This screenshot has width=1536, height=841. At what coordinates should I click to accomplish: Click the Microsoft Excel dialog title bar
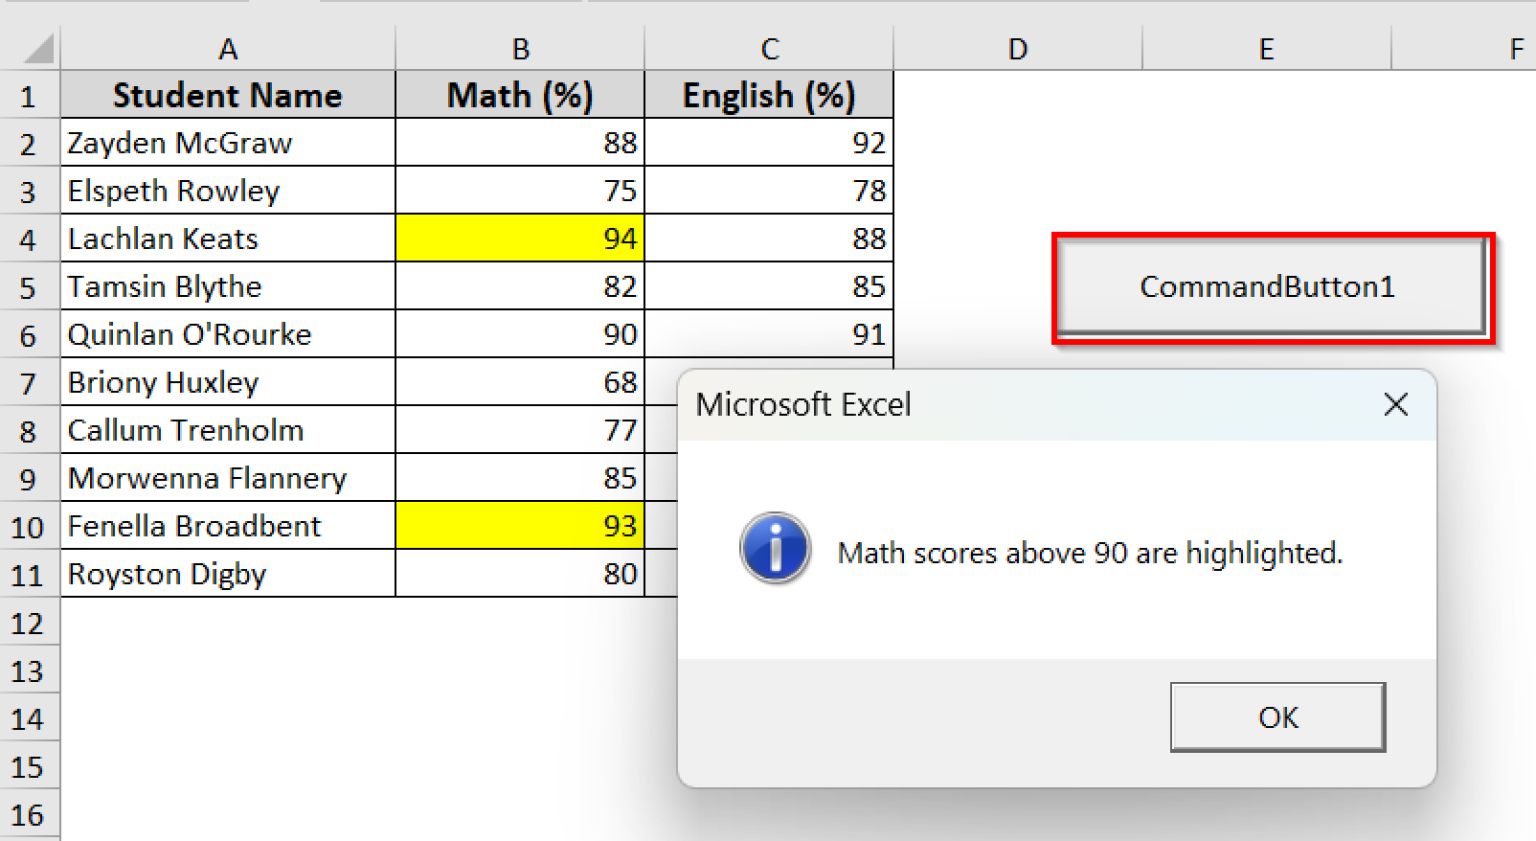(x=1000, y=405)
